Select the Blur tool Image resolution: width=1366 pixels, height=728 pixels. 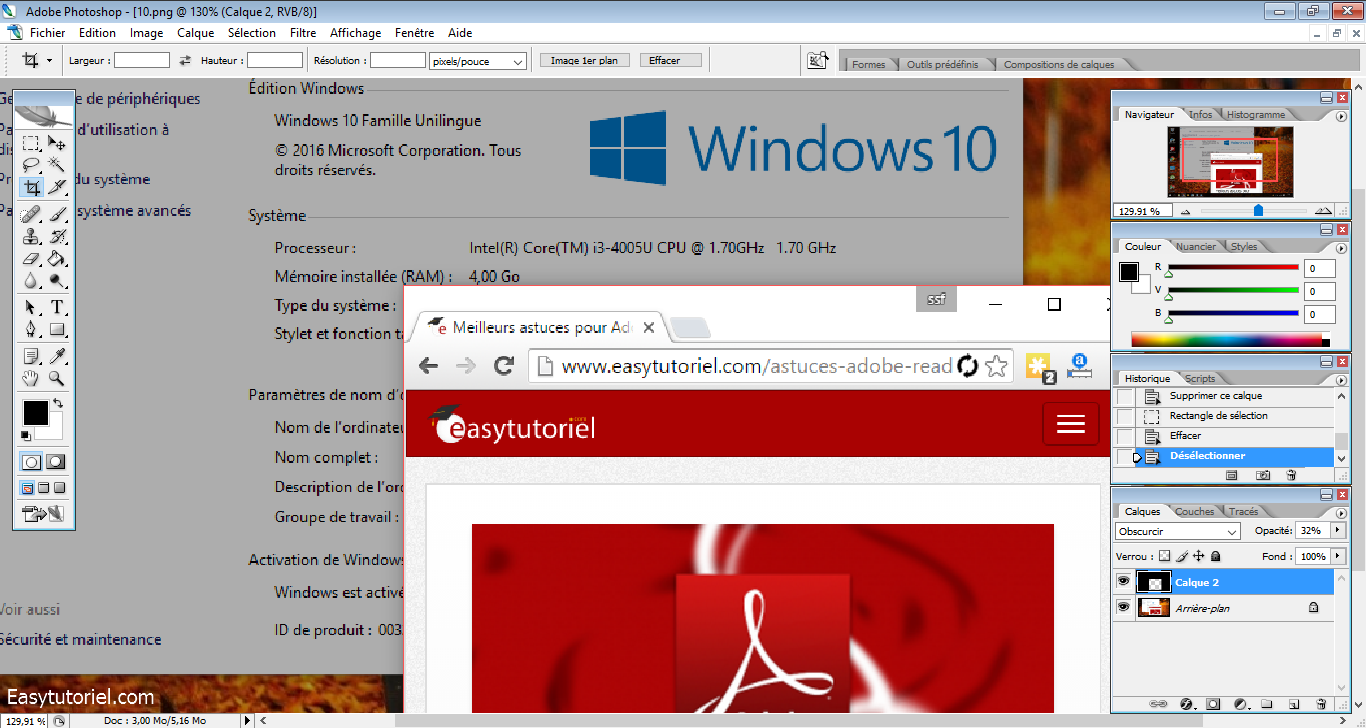tap(32, 281)
